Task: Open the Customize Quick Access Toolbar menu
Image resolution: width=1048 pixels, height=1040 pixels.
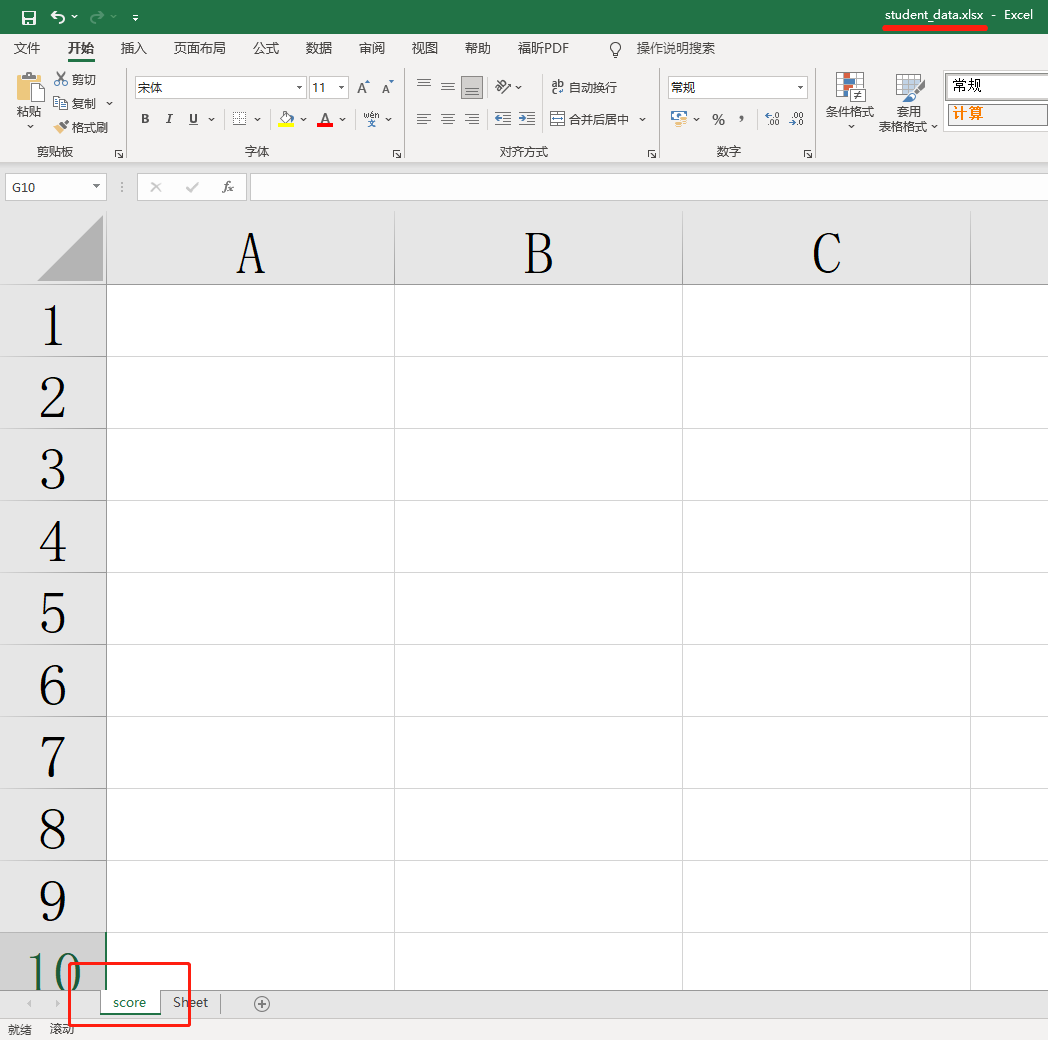Action: [135, 18]
